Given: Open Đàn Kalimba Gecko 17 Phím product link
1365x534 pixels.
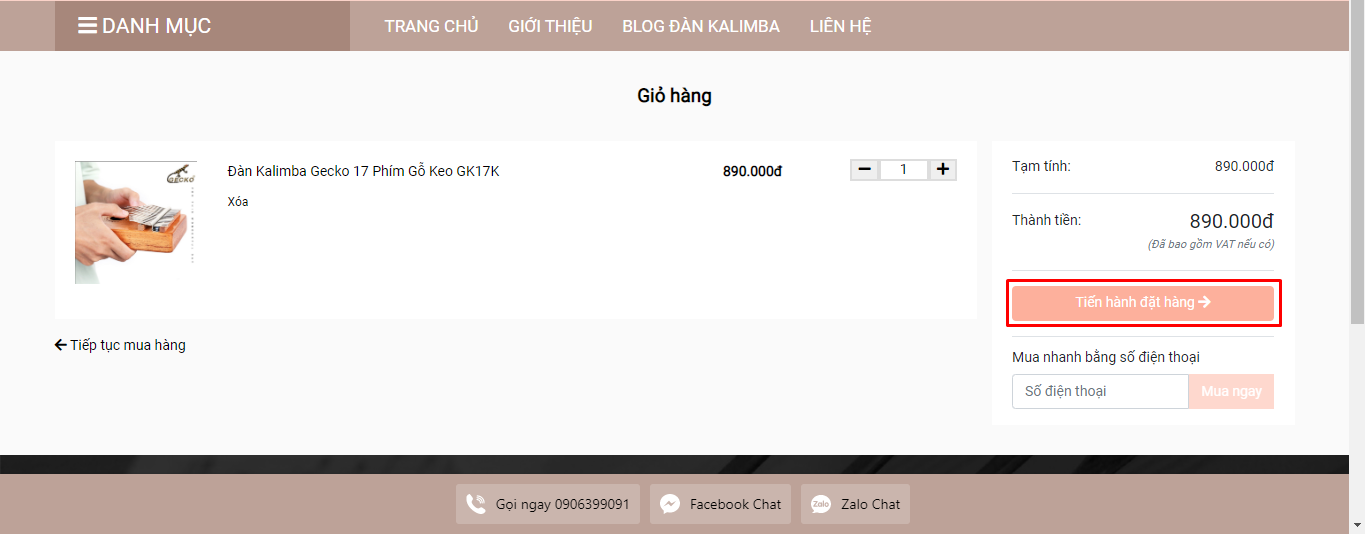Looking at the screenshot, I should coord(363,171).
